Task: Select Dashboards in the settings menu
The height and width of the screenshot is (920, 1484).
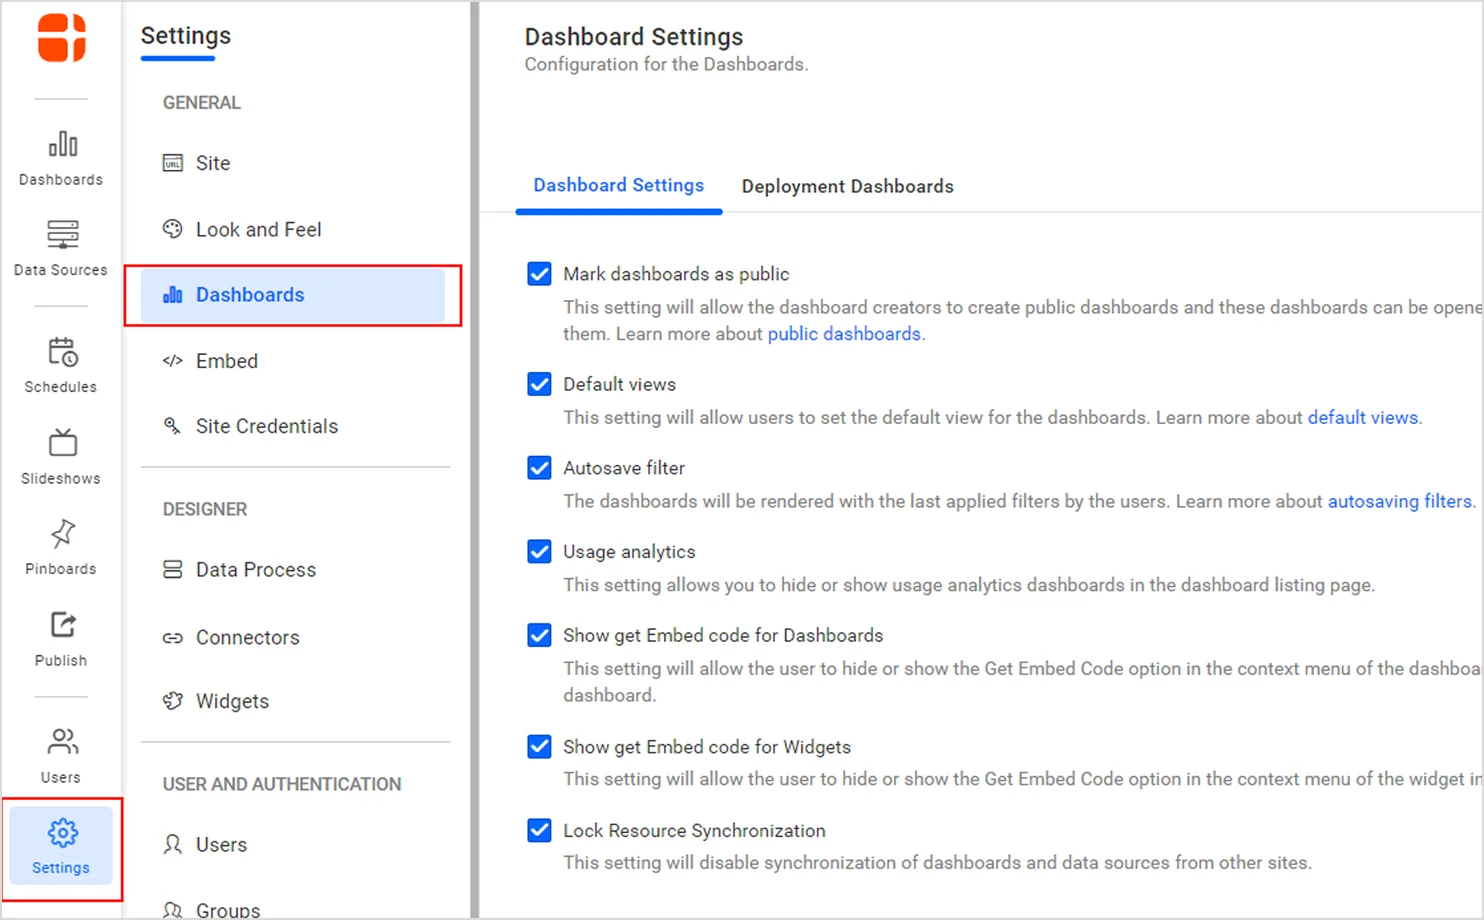Action: (293, 295)
